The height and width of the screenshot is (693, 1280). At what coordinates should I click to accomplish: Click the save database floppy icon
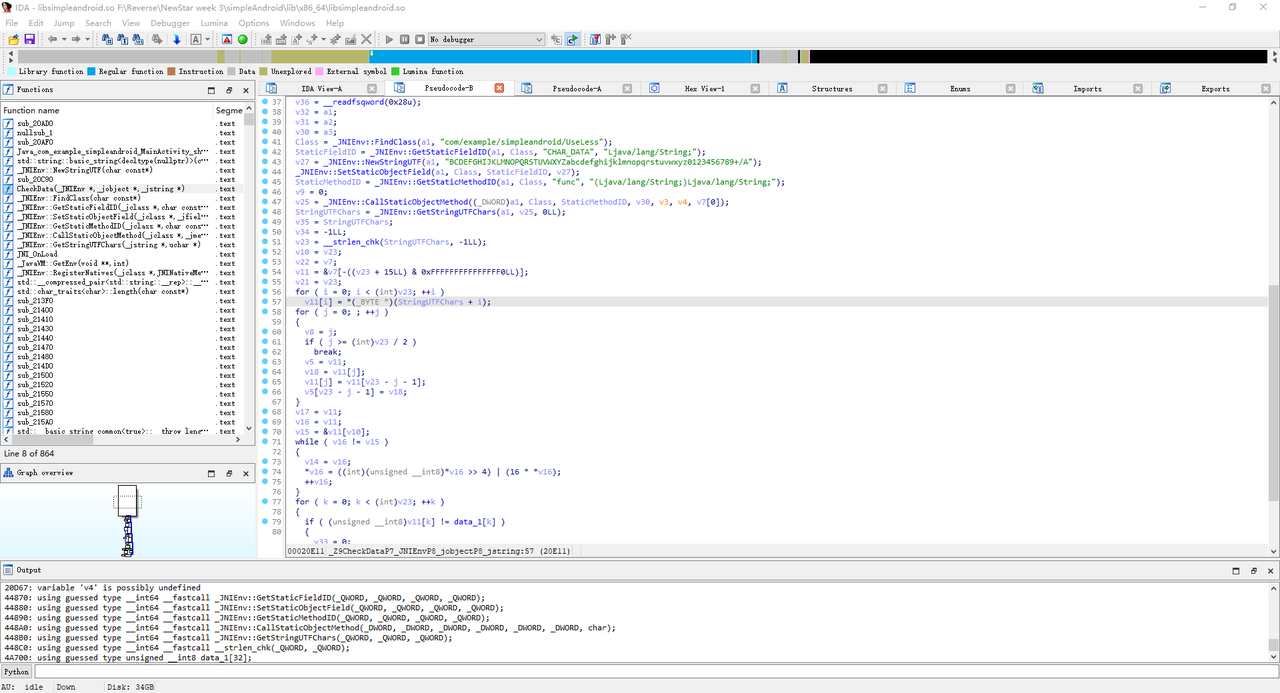point(29,39)
